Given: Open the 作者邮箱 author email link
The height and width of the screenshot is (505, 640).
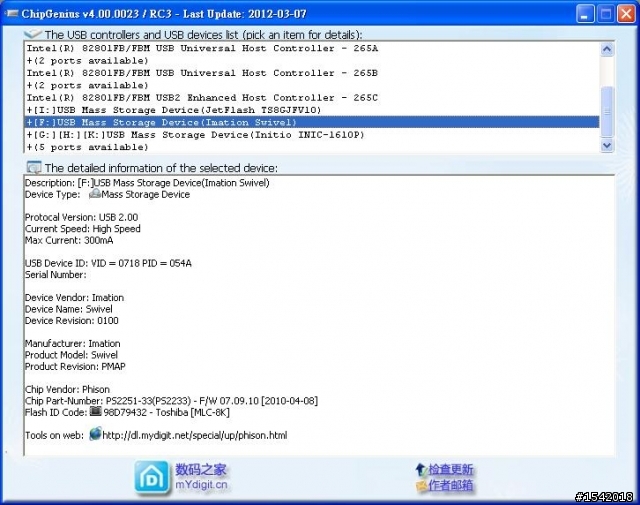Looking at the screenshot, I should [x=451, y=485].
